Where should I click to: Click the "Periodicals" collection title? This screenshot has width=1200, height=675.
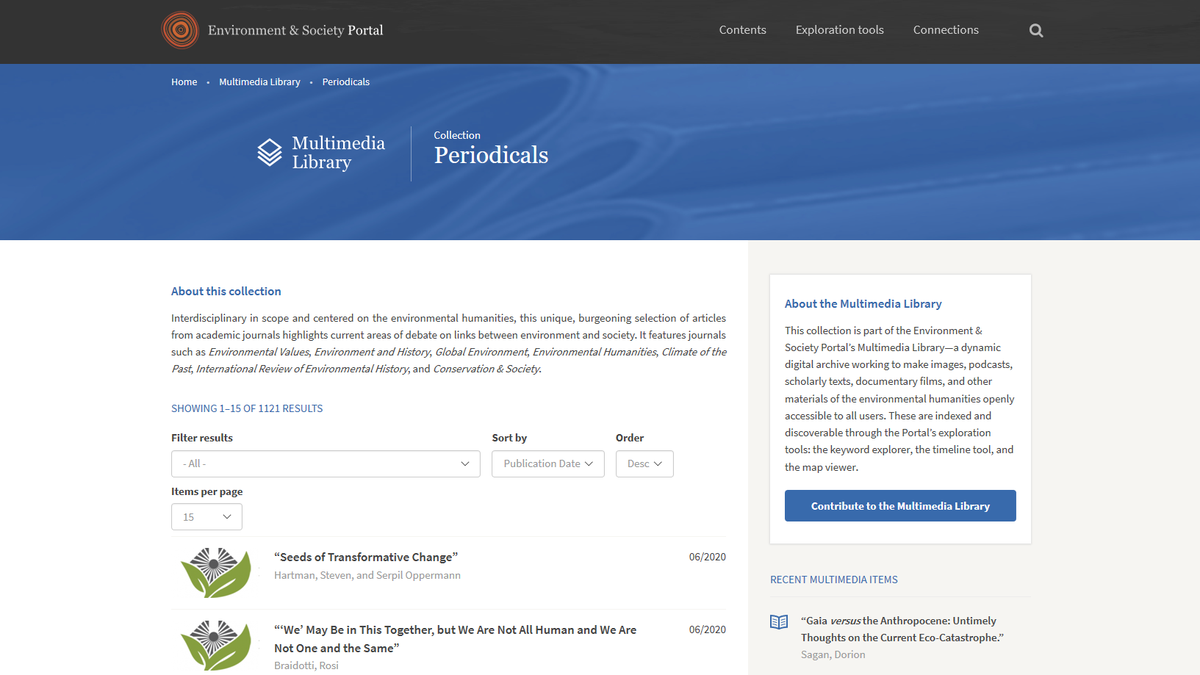(x=491, y=155)
